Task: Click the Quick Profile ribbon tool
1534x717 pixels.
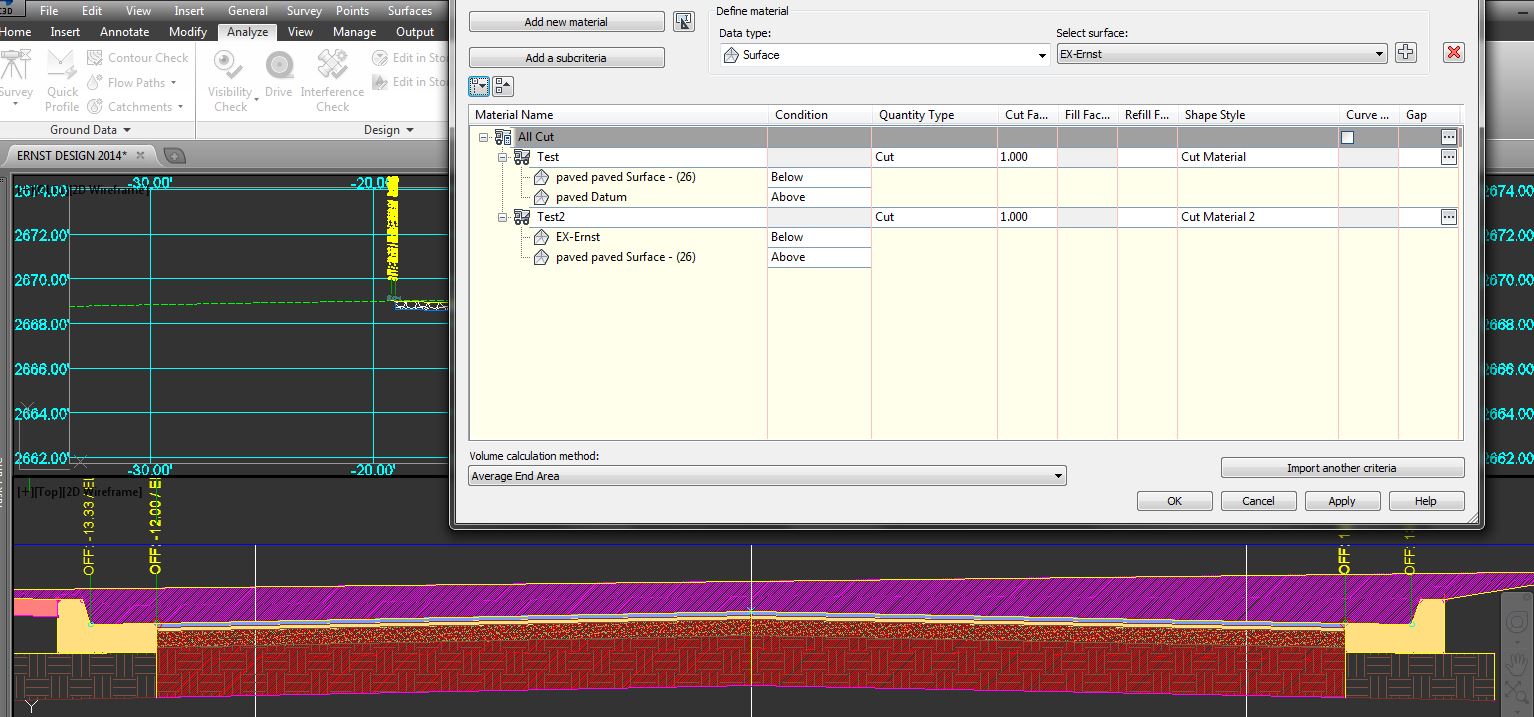Action: pos(61,80)
